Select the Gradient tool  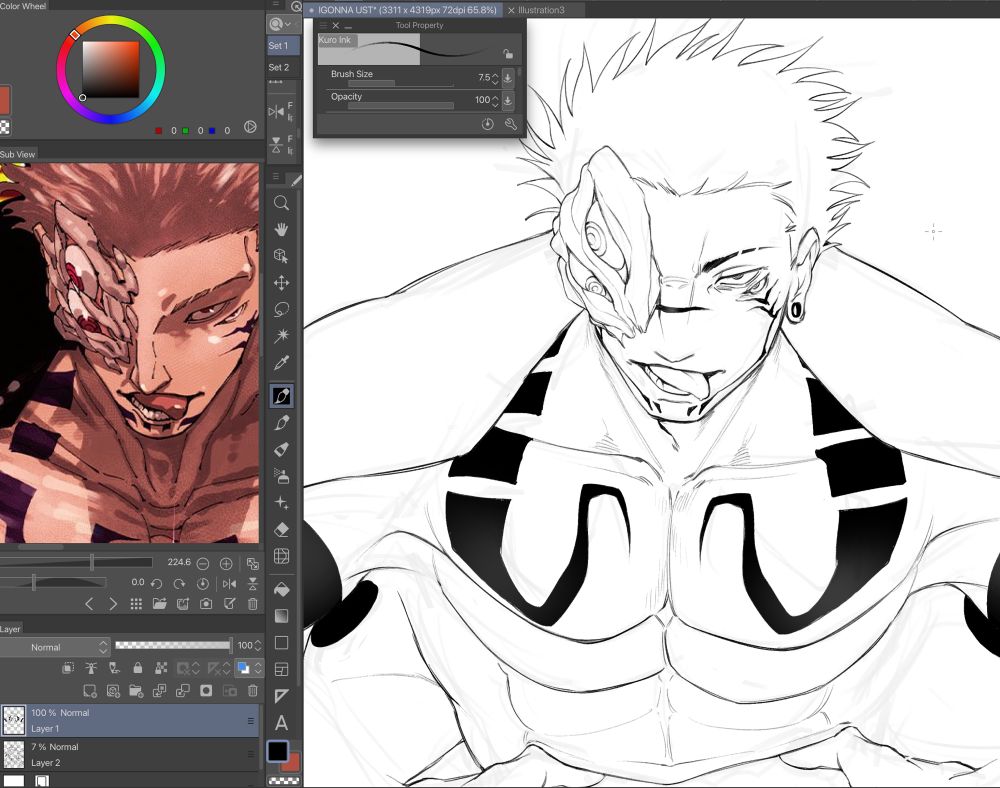(x=281, y=616)
